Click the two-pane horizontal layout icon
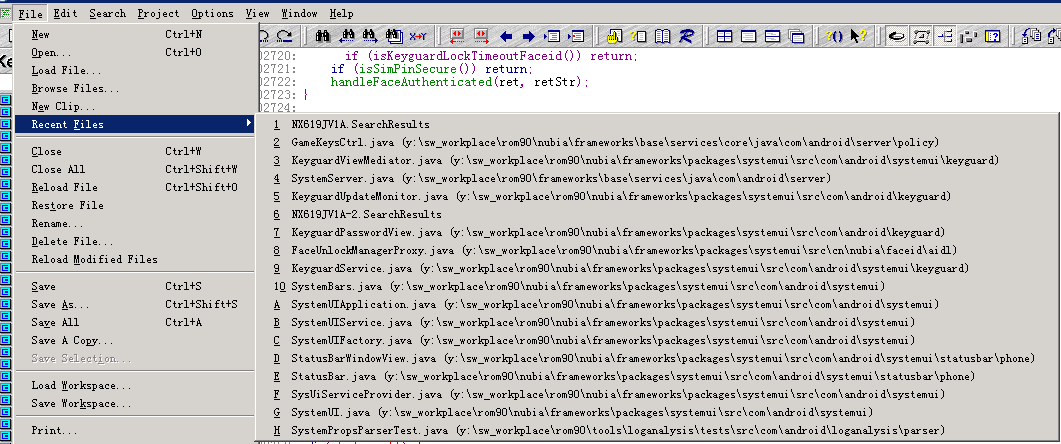The width and height of the screenshot is (1061, 444). pos(772,36)
